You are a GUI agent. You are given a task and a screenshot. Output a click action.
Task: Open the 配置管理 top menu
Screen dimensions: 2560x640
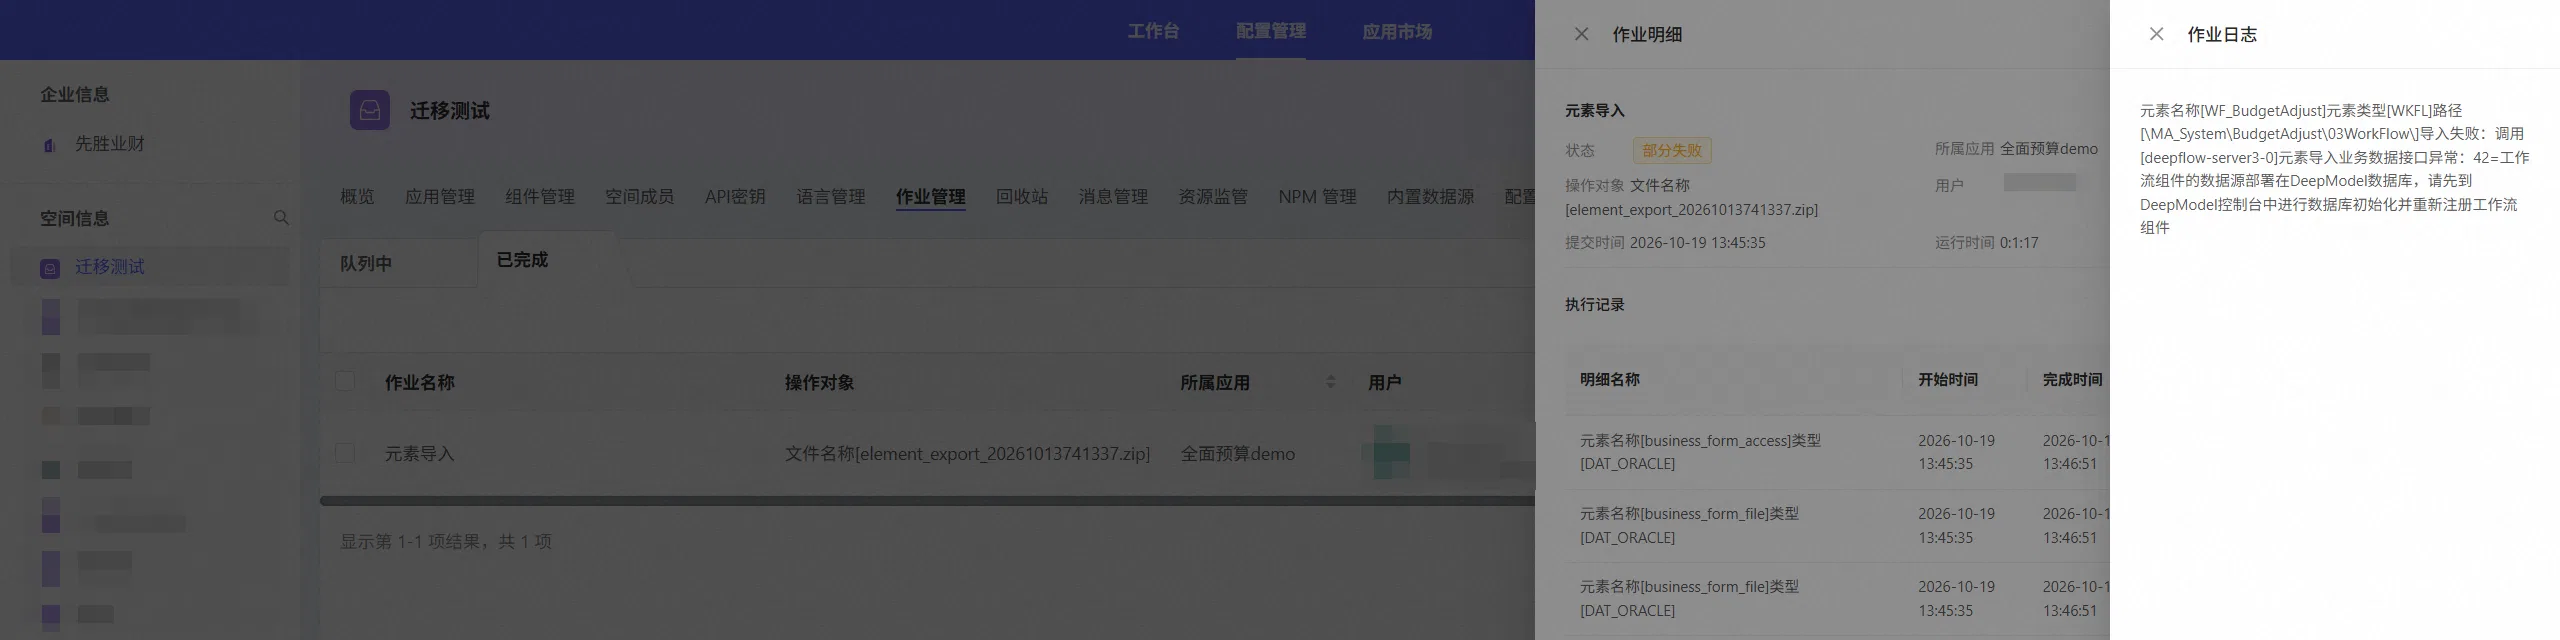(1270, 31)
